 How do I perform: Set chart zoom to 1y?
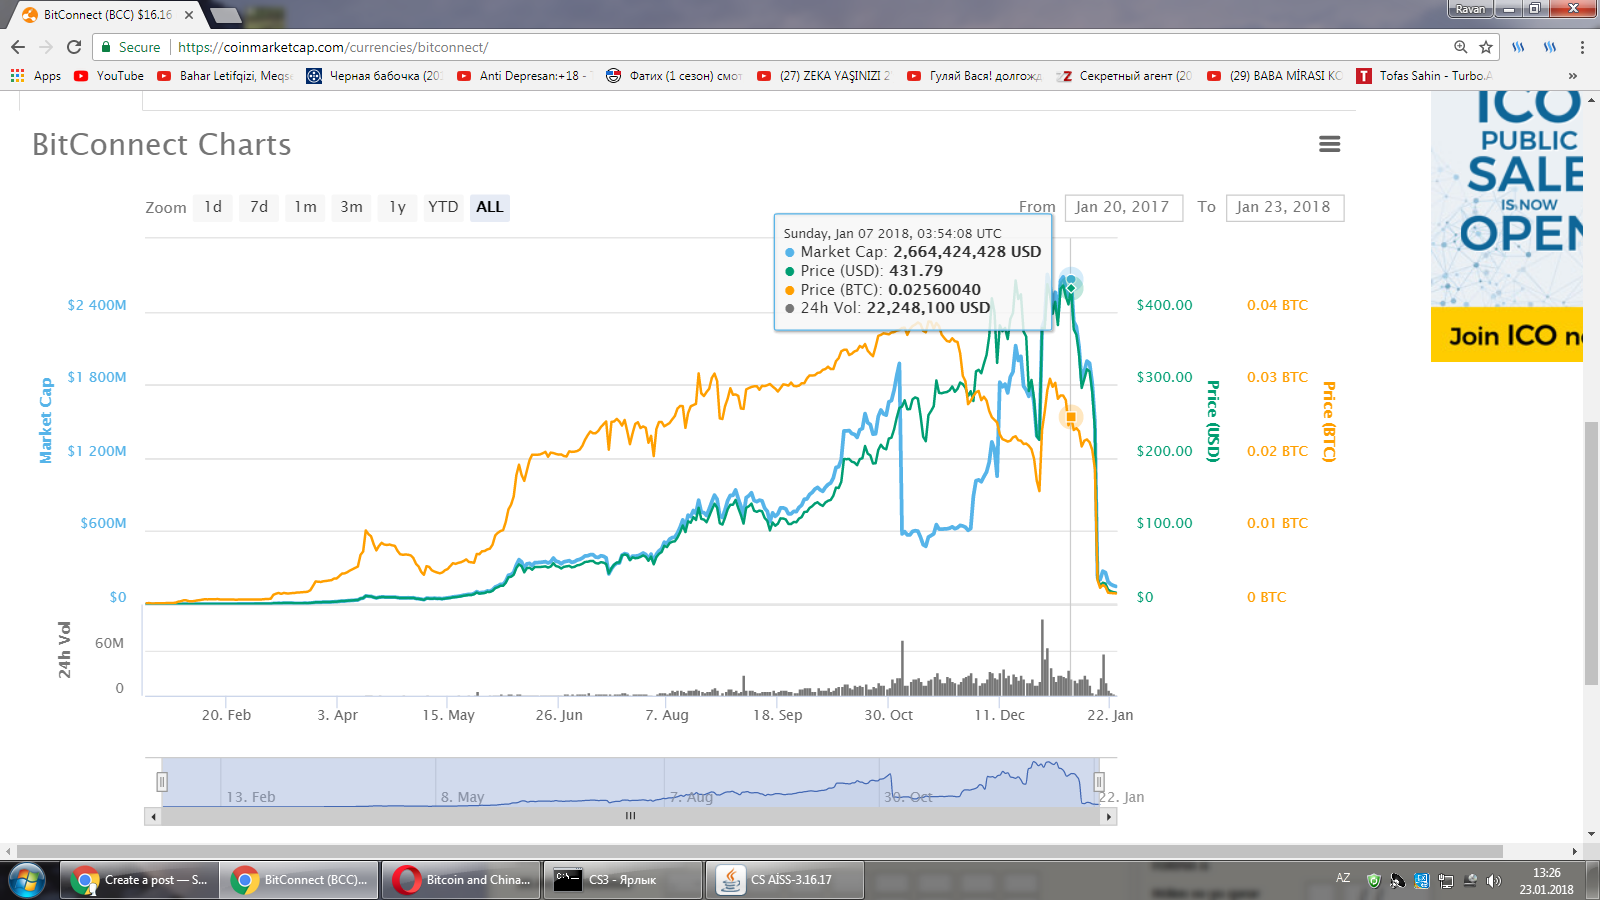[397, 207]
